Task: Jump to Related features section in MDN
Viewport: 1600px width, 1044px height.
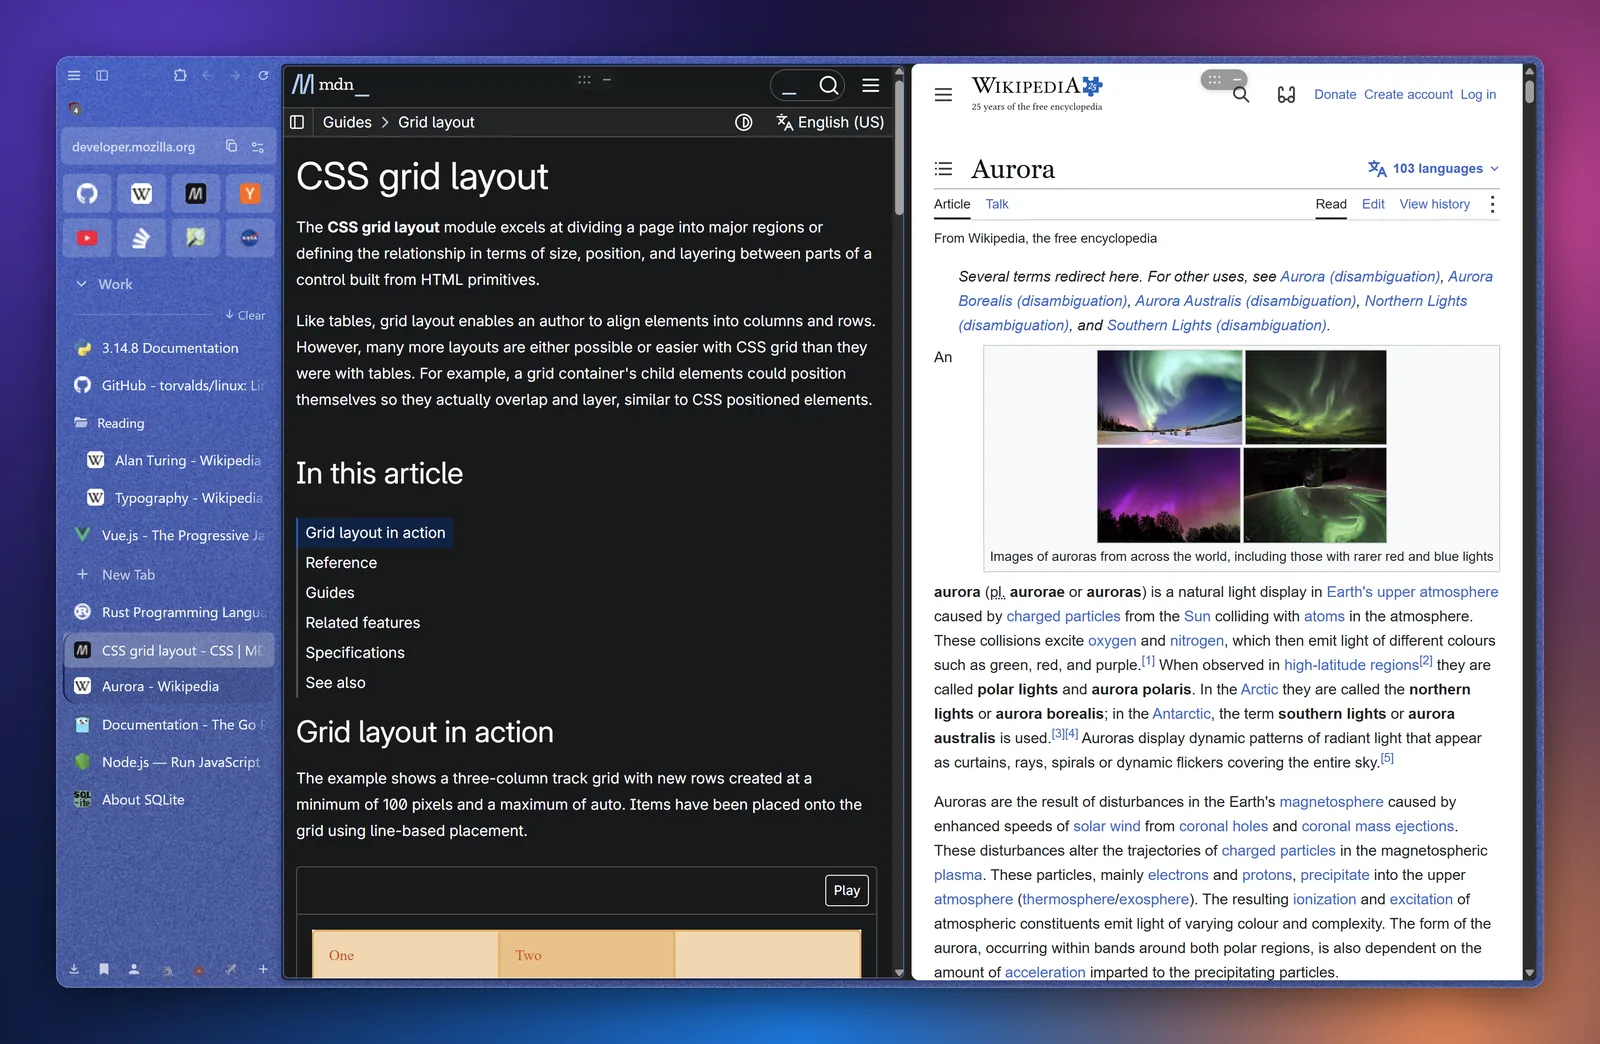Action: 363,622
